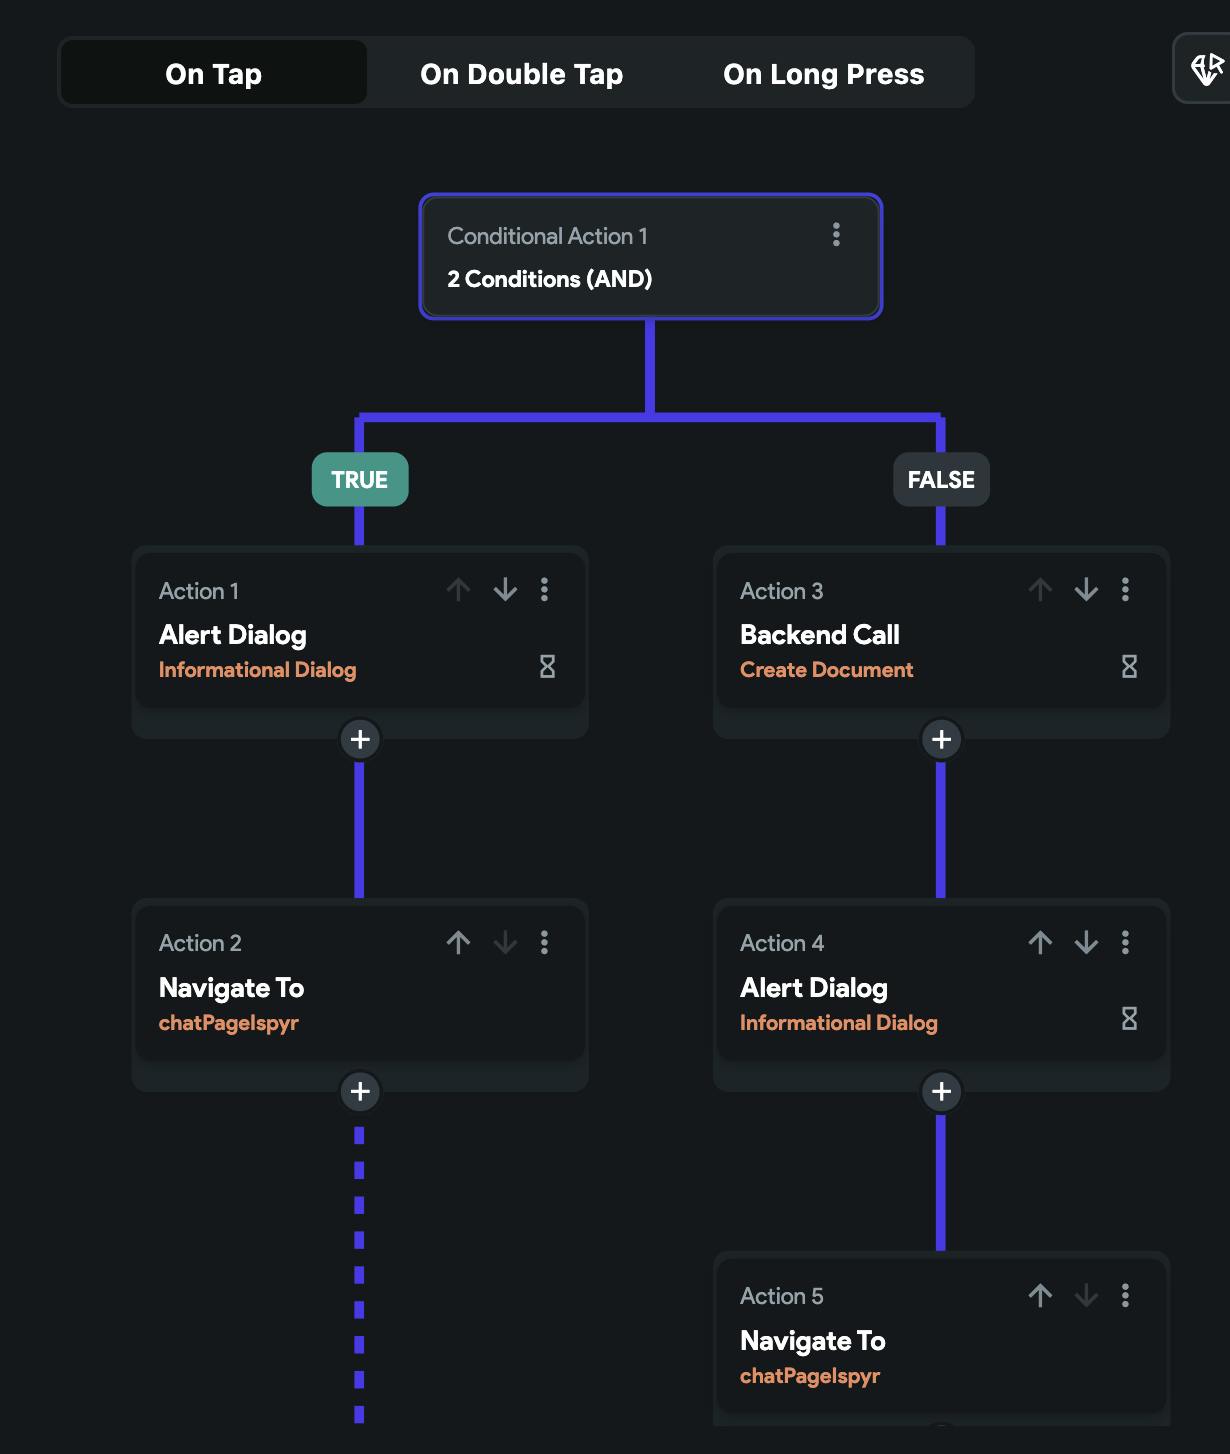Click Informational Dialog text in Action 1
The height and width of the screenshot is (1454, 1230).
pos(257,670)
